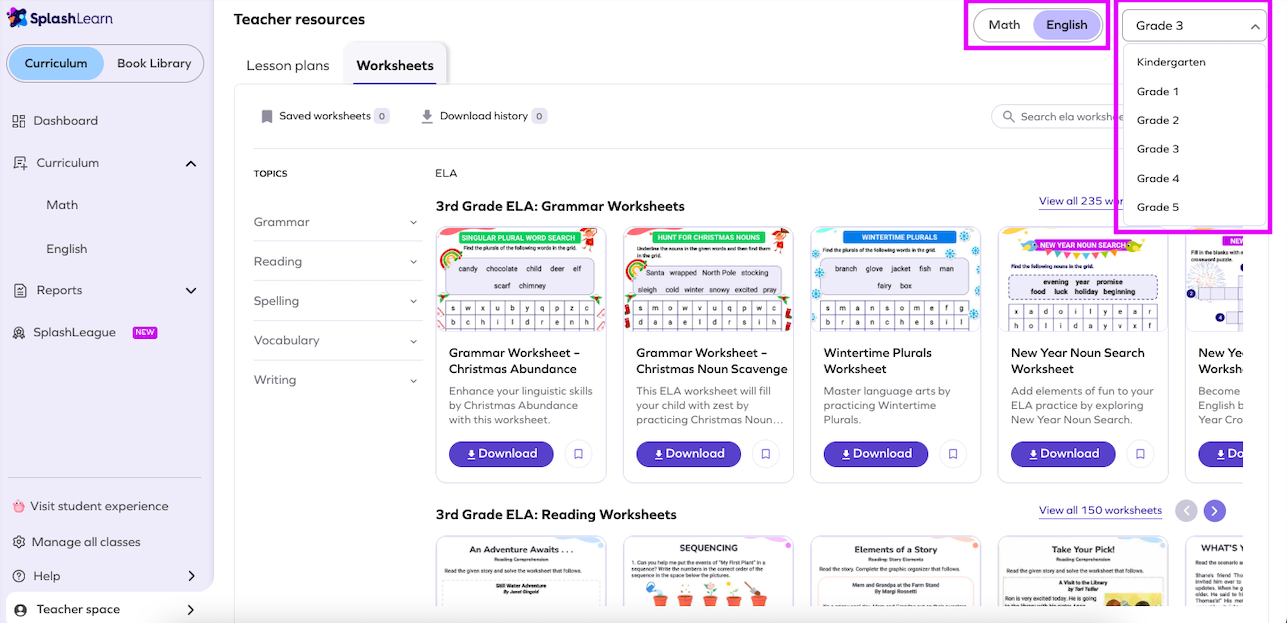The image size is (1287, 623).
Task: Click View all 150 worksheets for Reading
Action: 1100,510
